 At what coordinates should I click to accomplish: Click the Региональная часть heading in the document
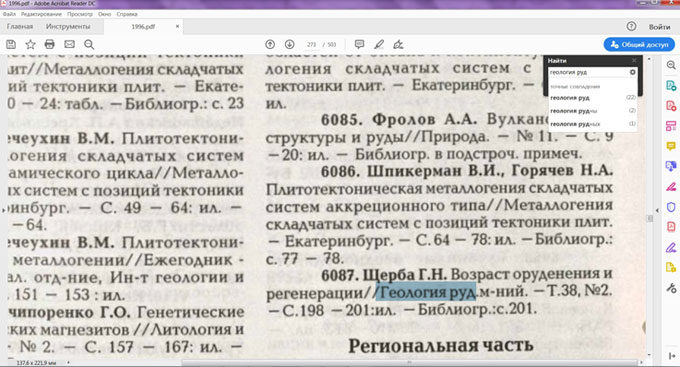pyautogui.click(x=441, y=346)
